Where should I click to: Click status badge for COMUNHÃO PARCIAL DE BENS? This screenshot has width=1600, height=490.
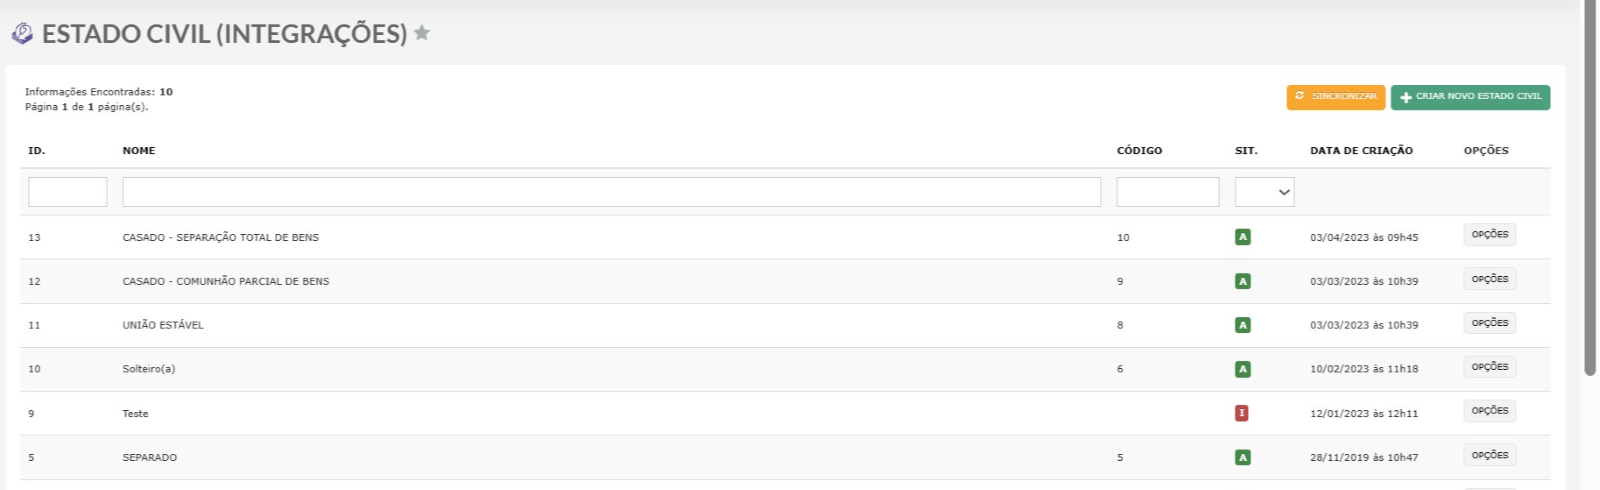pyautogui.click(x=1243, y=281)
